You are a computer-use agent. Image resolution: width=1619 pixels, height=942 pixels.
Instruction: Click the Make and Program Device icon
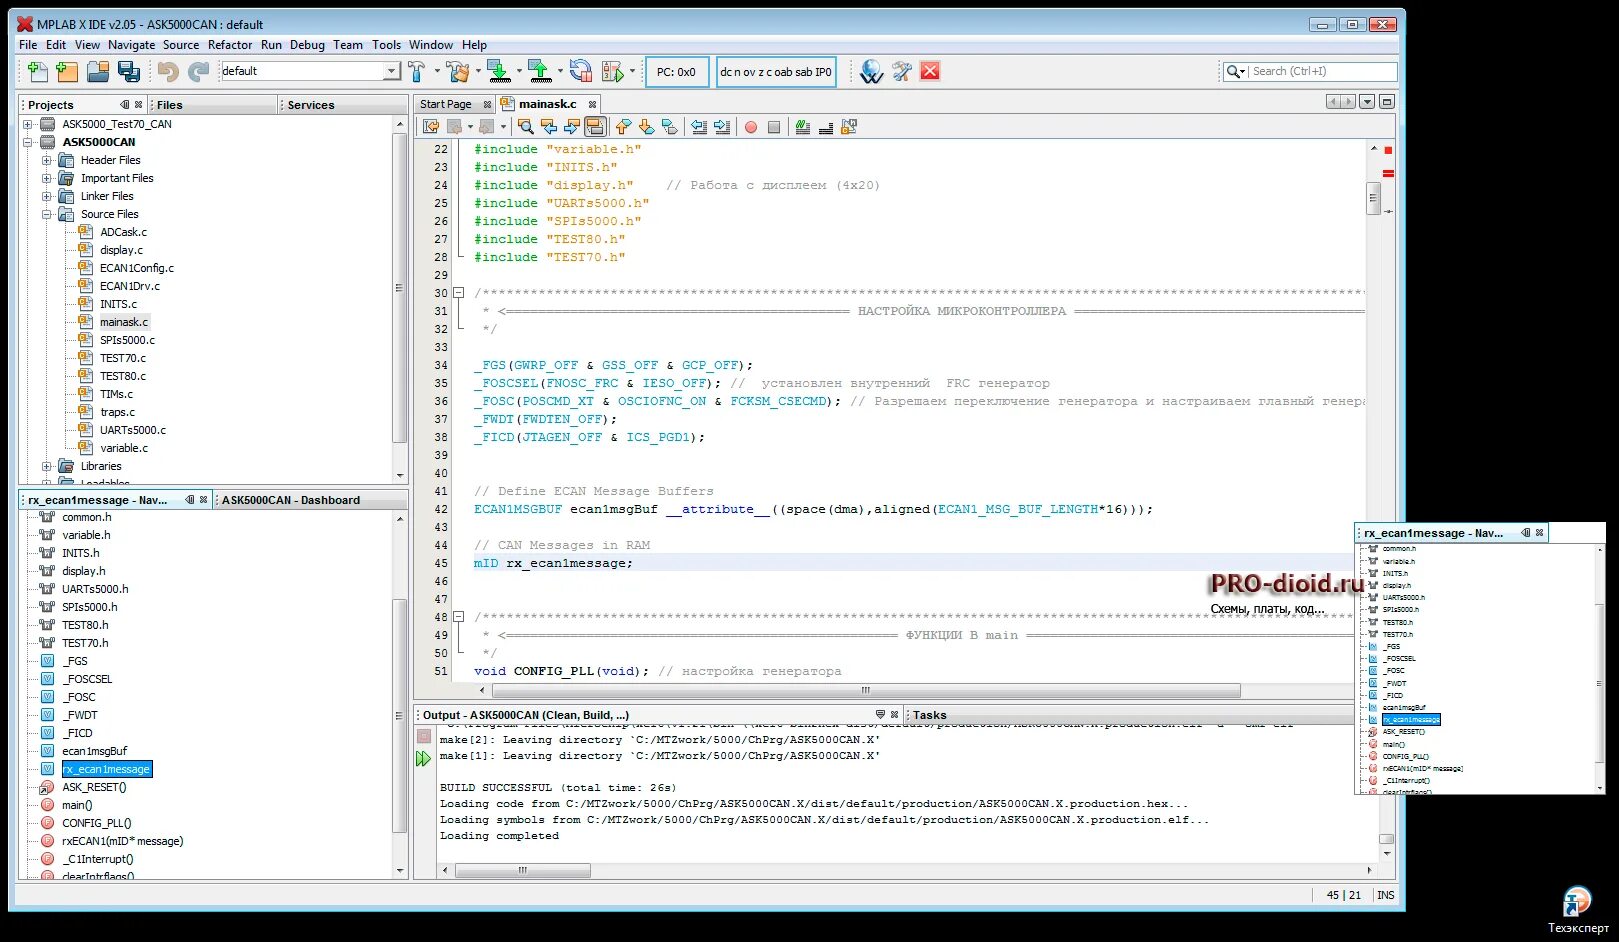coord(498,71)
